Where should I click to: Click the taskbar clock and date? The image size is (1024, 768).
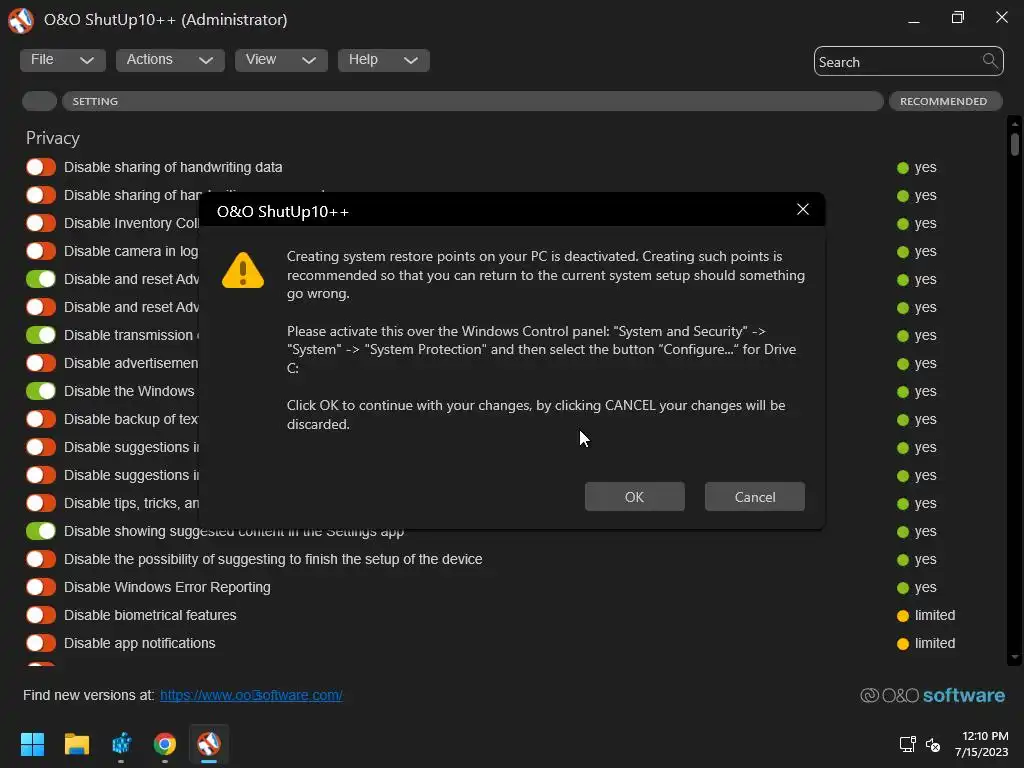click(x=982, y=744)
